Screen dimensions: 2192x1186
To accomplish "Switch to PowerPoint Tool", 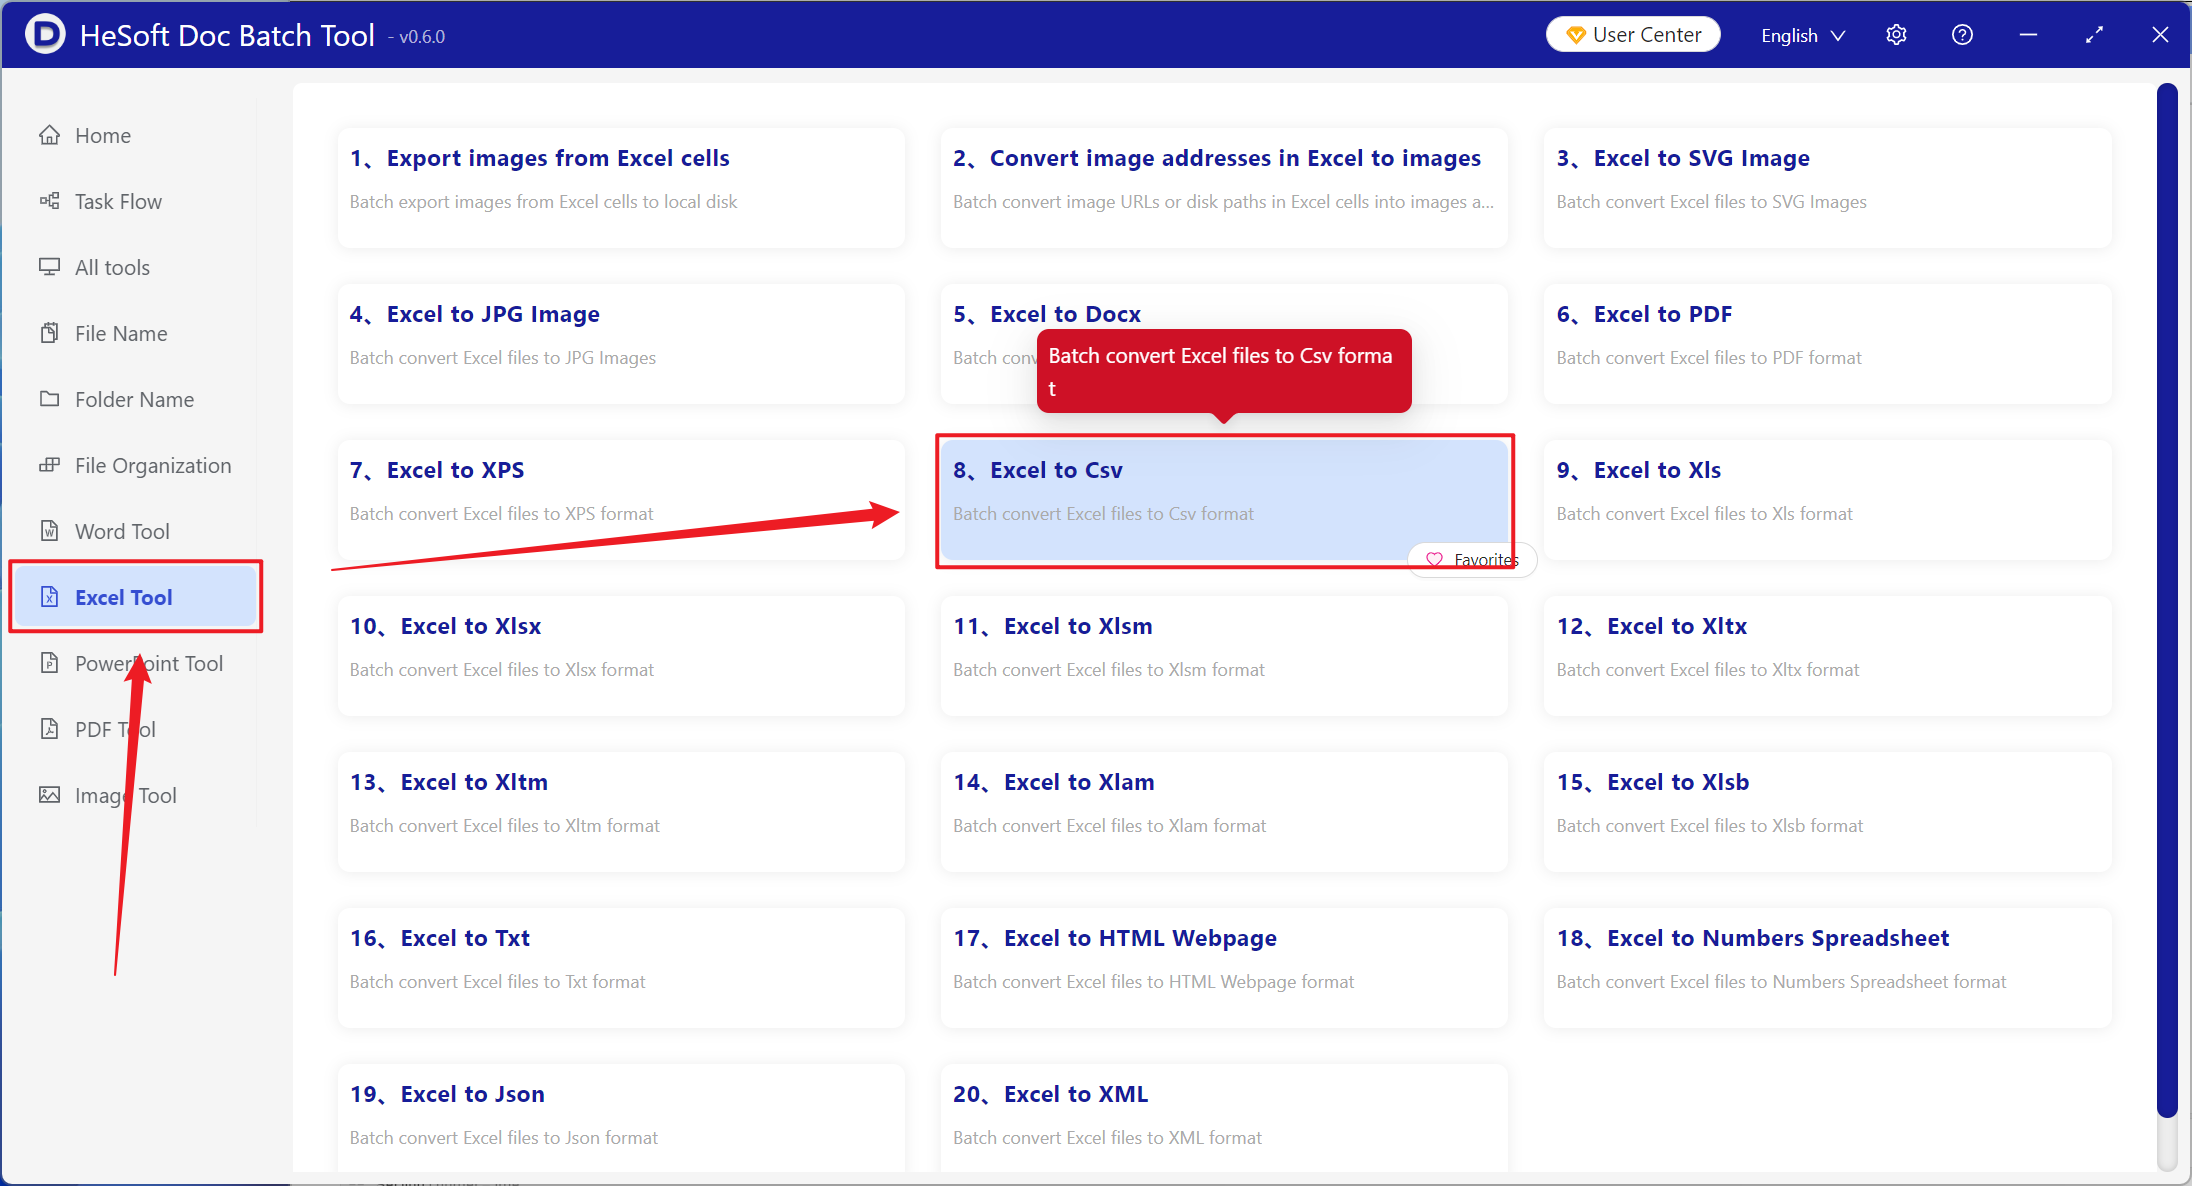I will point(136,663).
